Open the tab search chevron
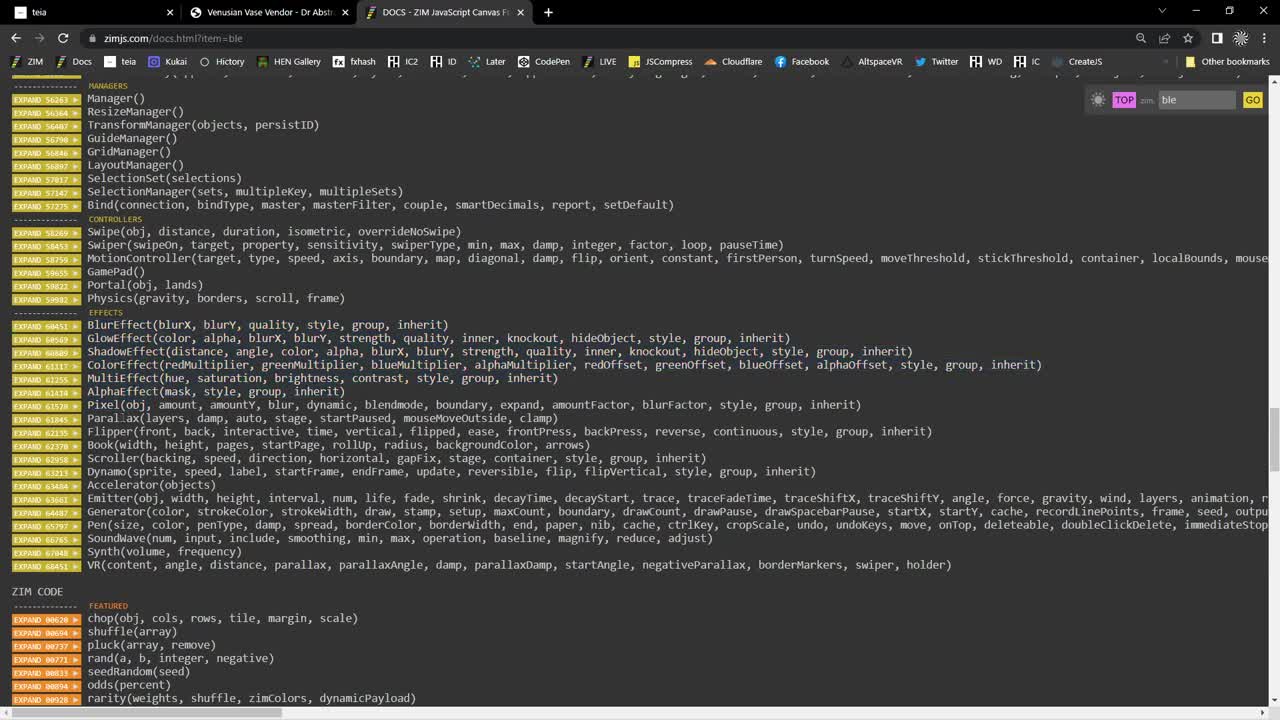Screen dimensions: 1280x720 (x=1162, y=11)
